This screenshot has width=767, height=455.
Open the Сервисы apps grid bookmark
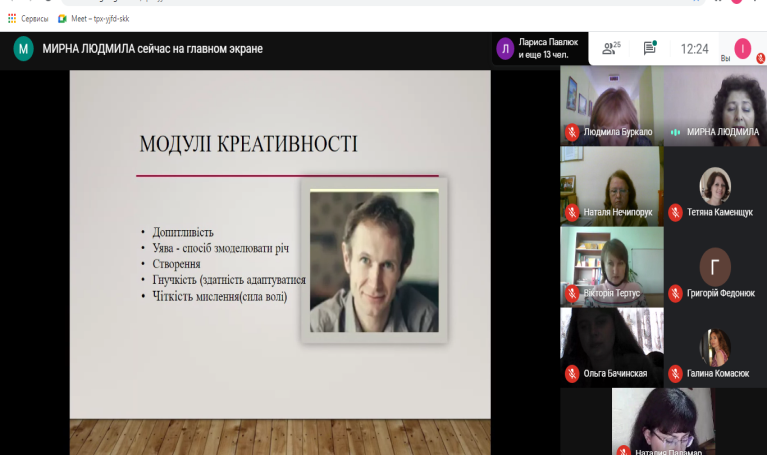point(28,19)
